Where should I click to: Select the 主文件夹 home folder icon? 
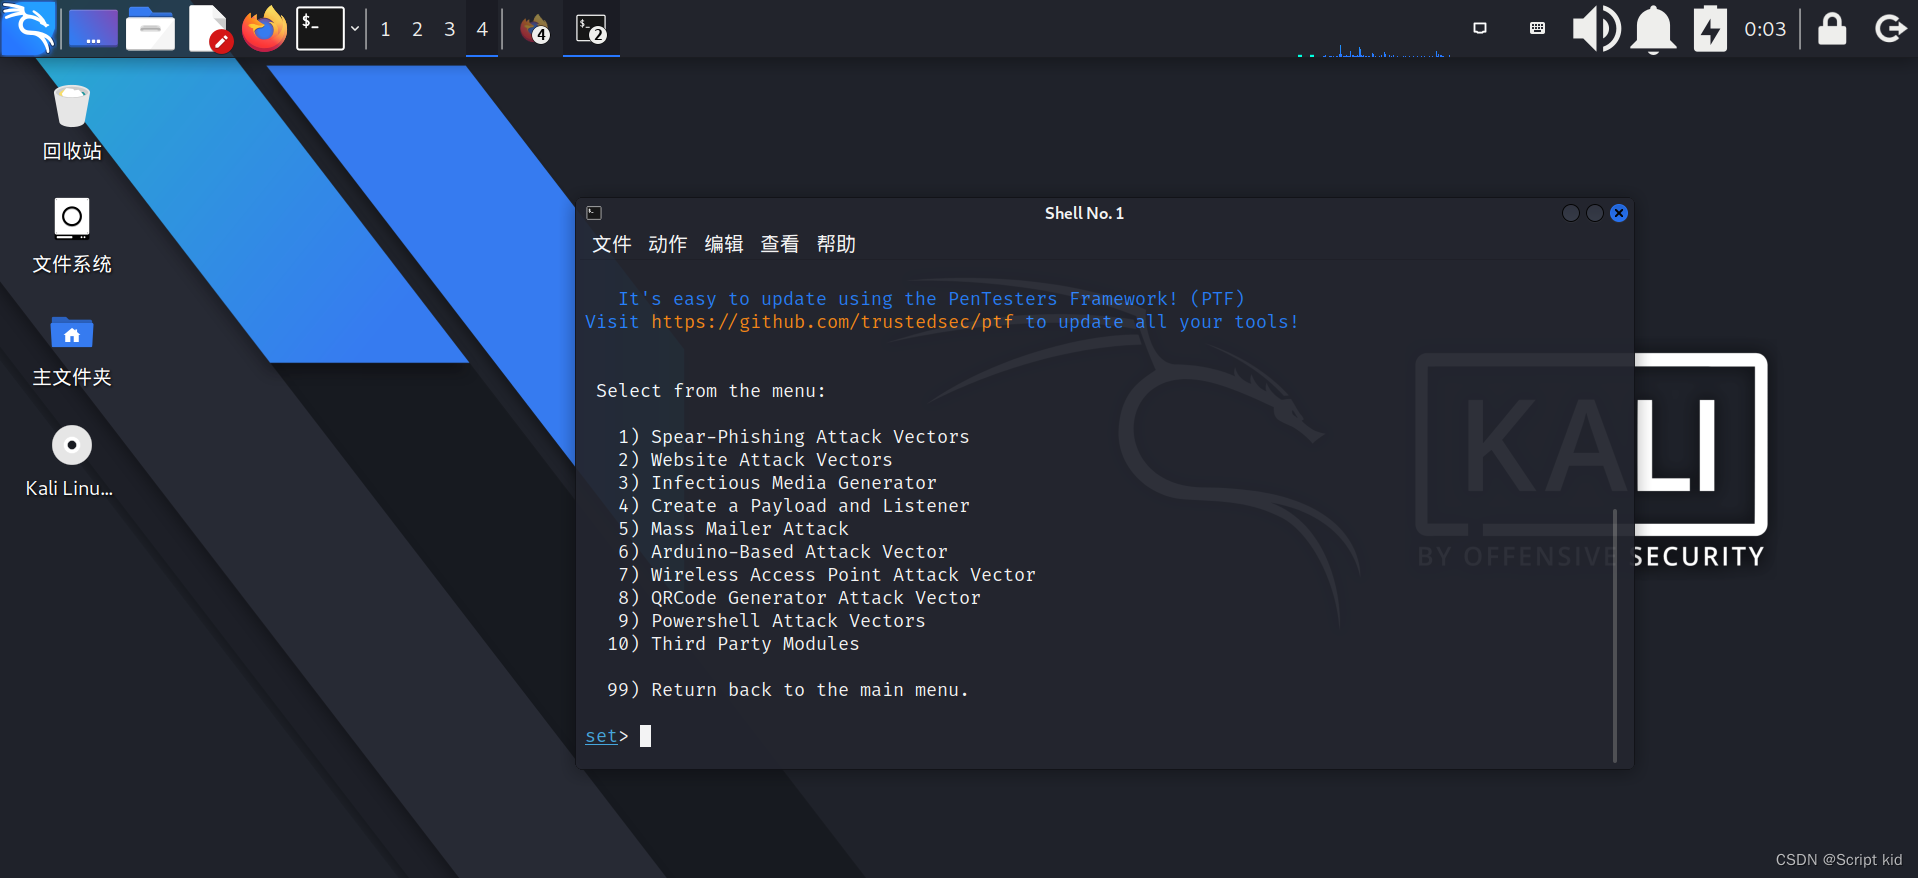(x=72, y=350)
